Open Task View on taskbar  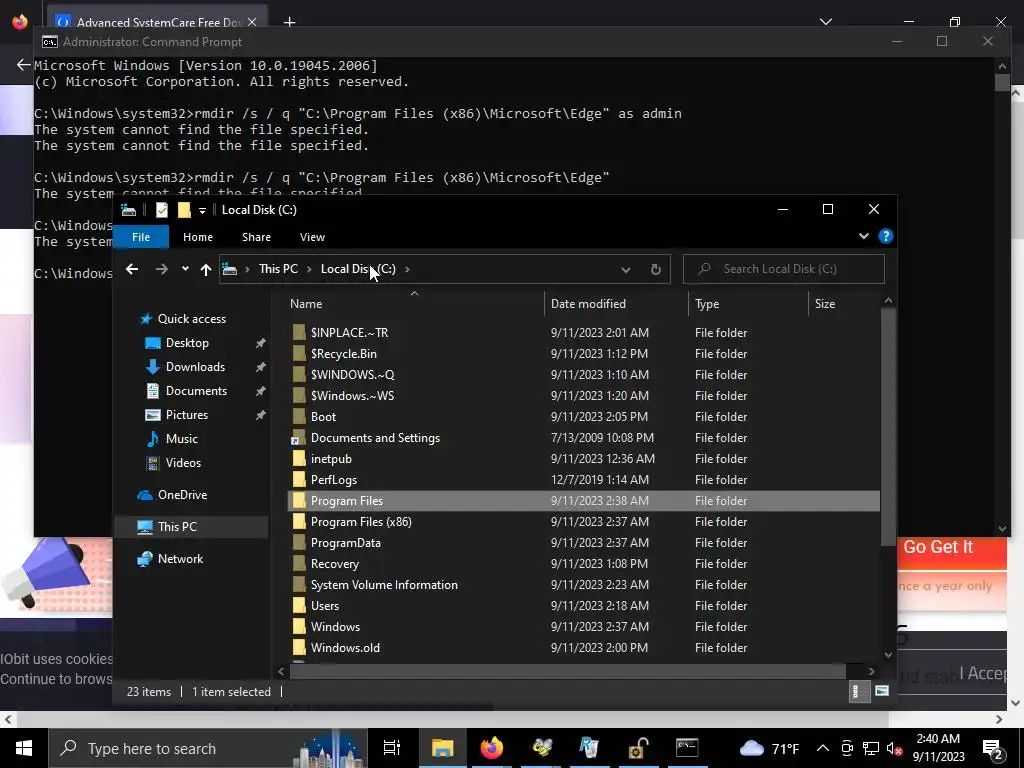coord(392,748)
